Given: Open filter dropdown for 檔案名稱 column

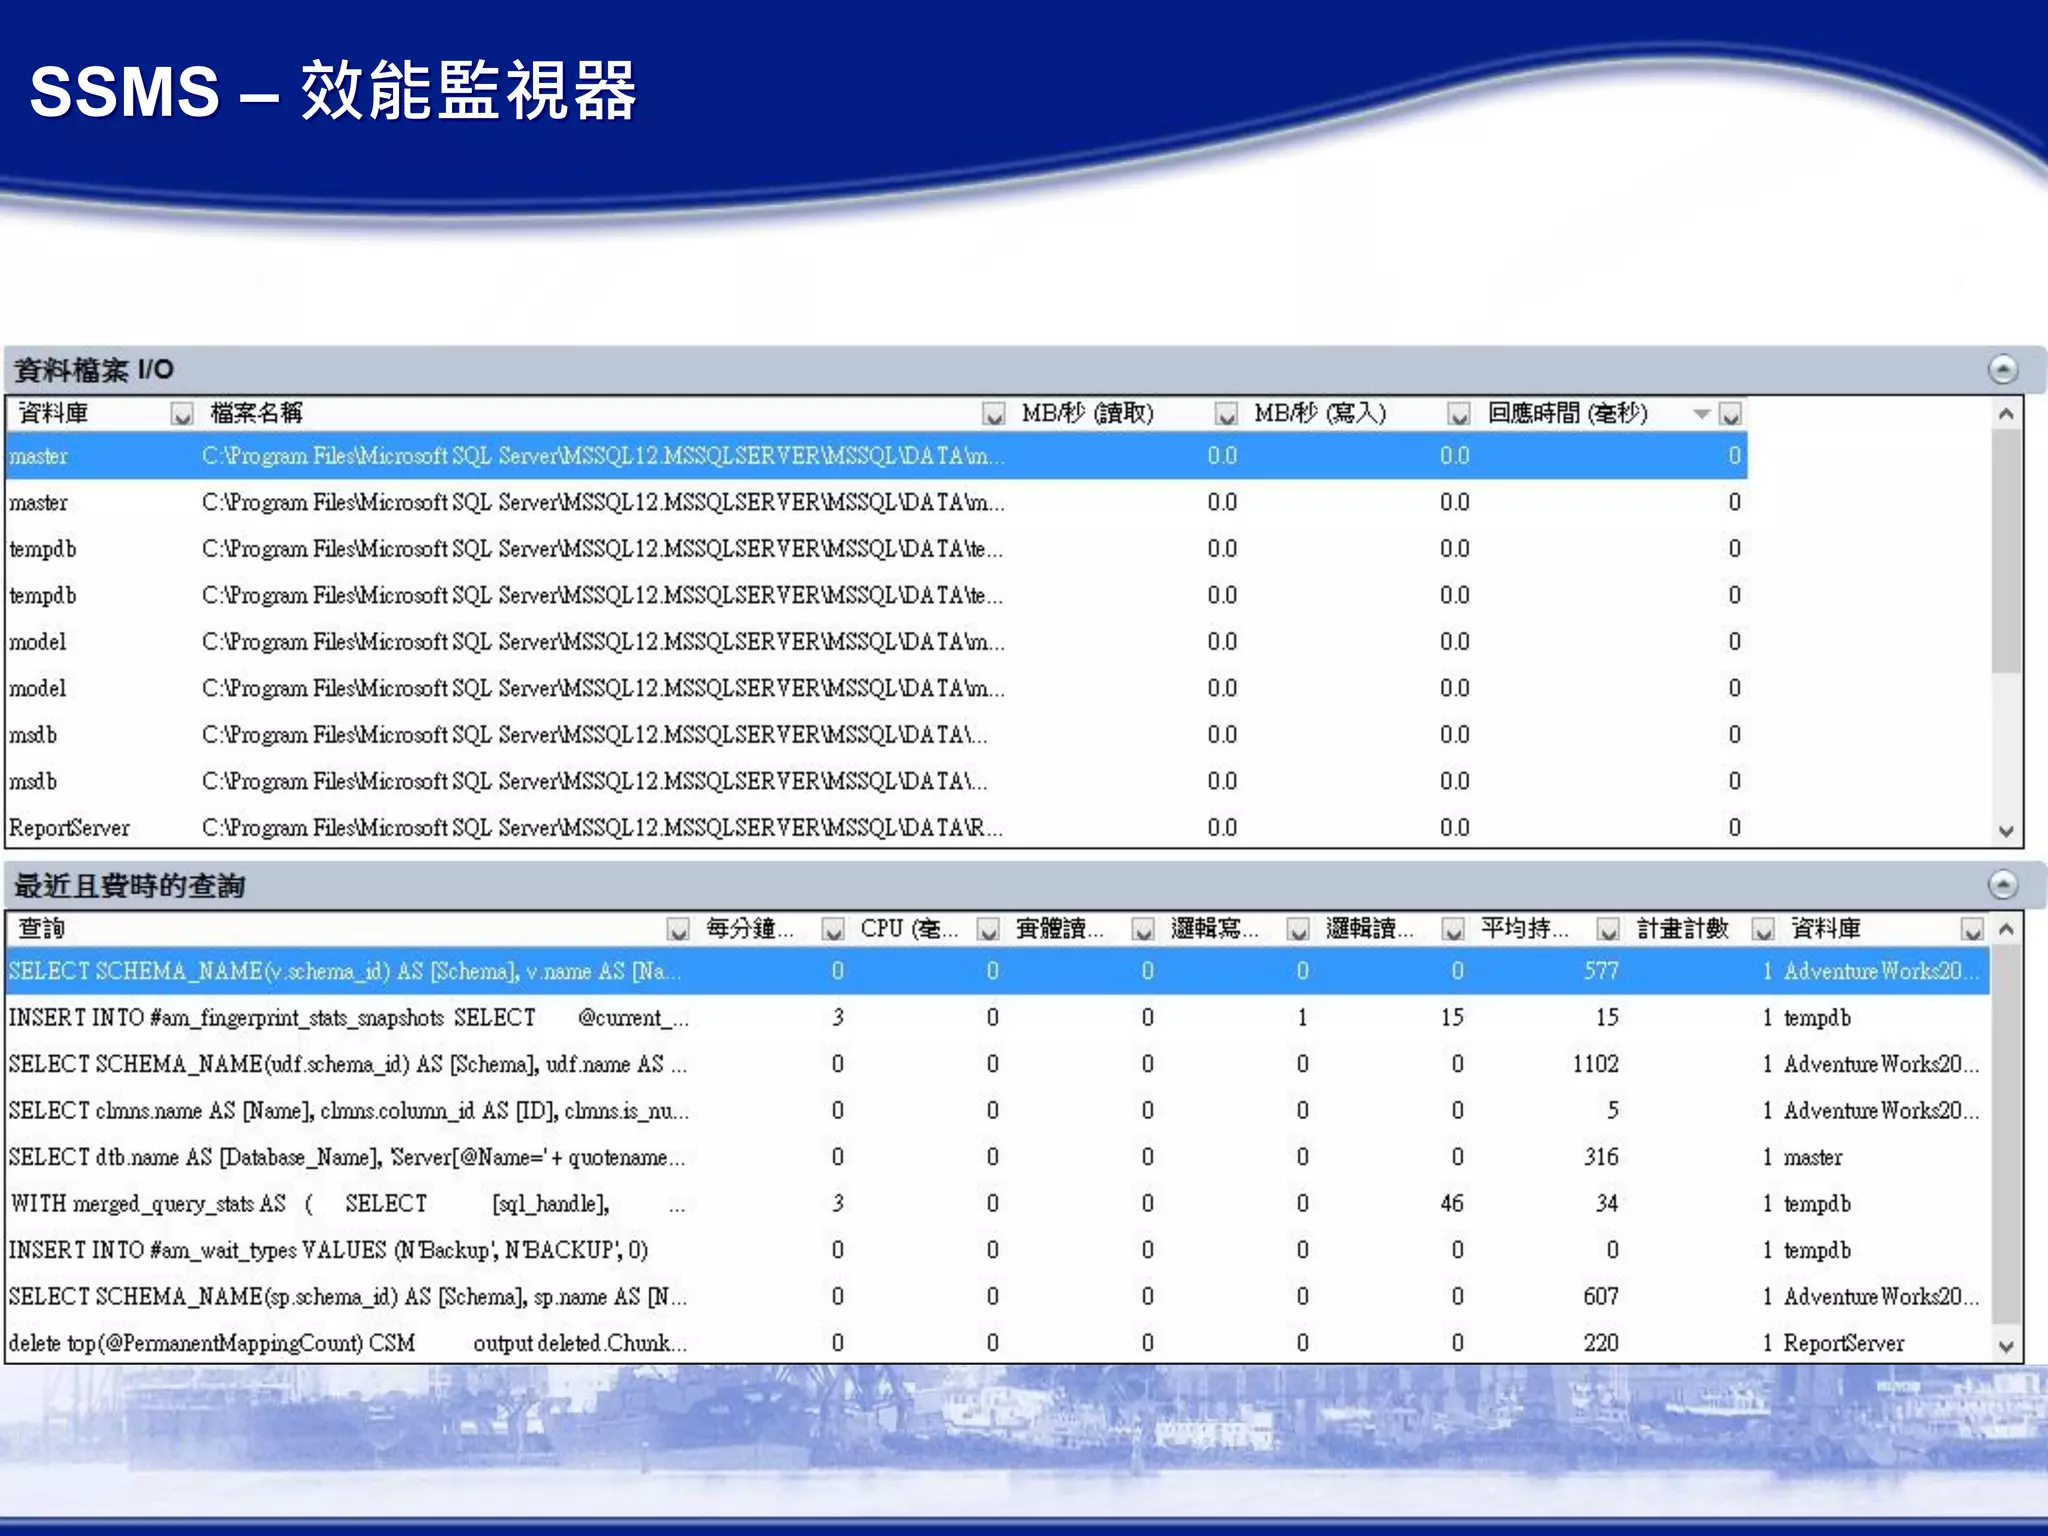Looking at the screenshot, I should 993,413.
